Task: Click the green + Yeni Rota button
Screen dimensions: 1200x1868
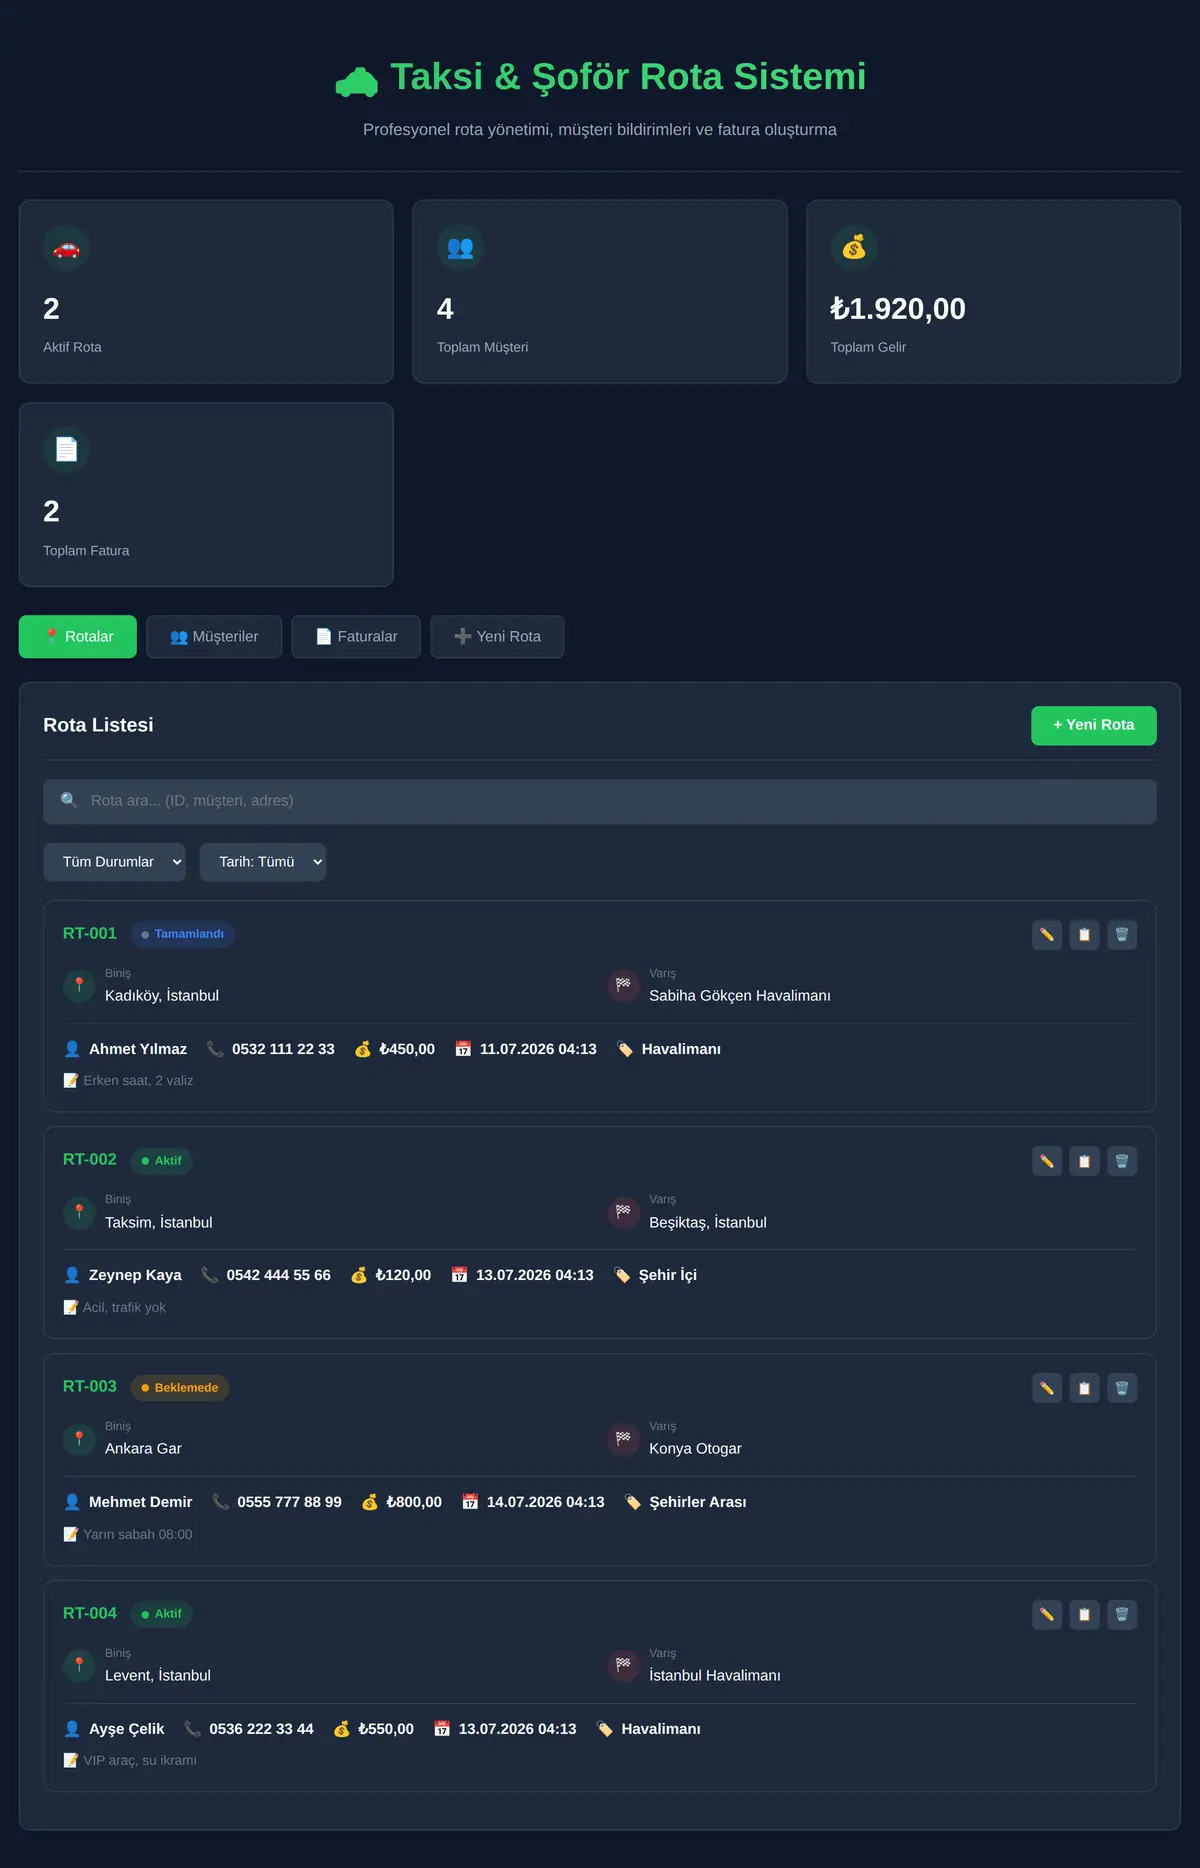Action: 1094,726
